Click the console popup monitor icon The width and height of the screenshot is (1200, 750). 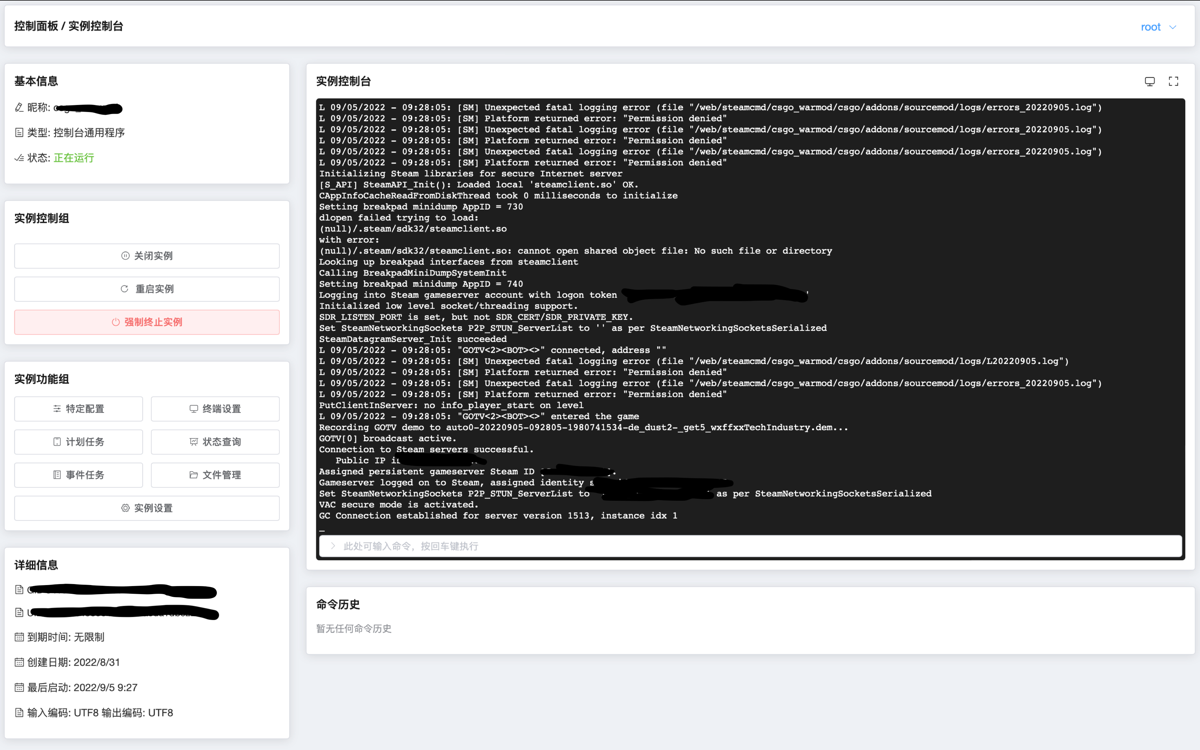pyautogui.click(x=1150, y=82)
